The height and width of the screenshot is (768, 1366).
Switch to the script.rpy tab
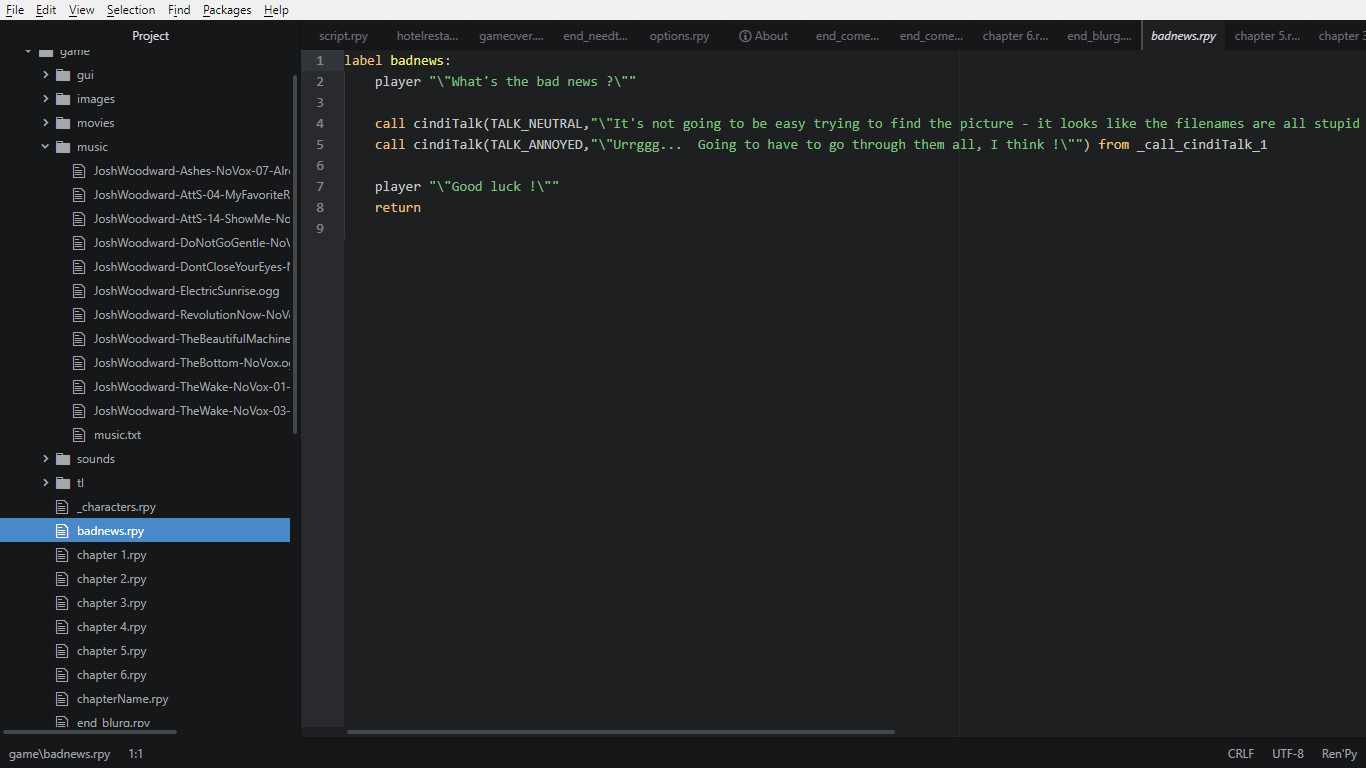click(343, 35)
